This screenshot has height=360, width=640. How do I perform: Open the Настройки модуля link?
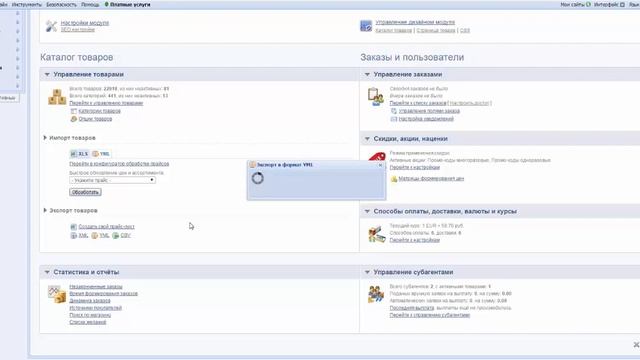pyautogui.click(x=85, y=23)
